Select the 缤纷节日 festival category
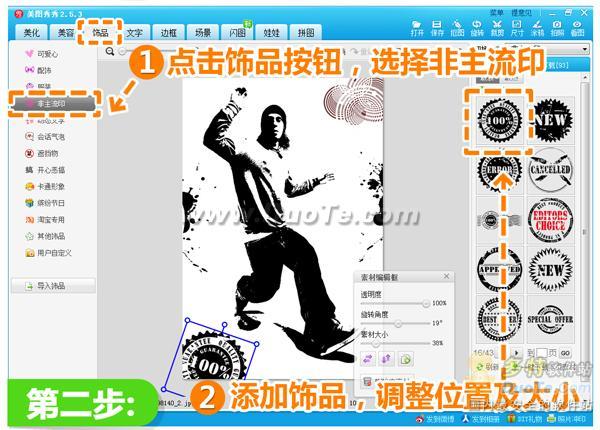Screen dimensions: 600x430 pyautogui.click(x=45, y=203)
